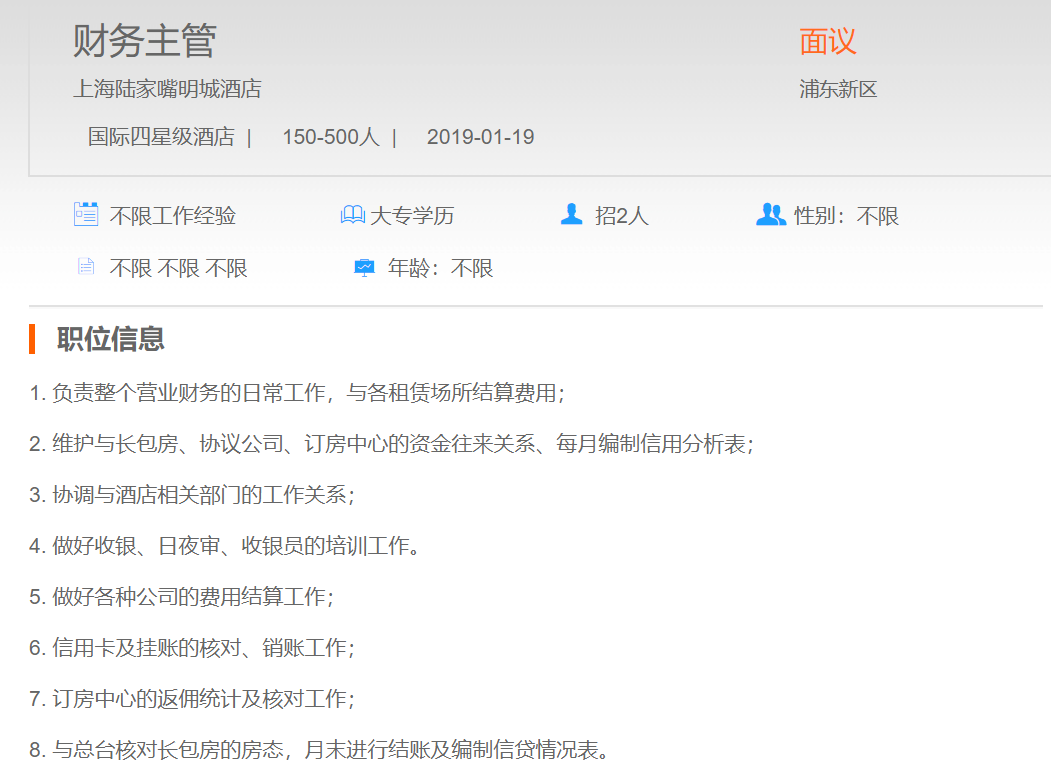
Task: Click the two-person icon beside 性别
Action: [770, 214]
